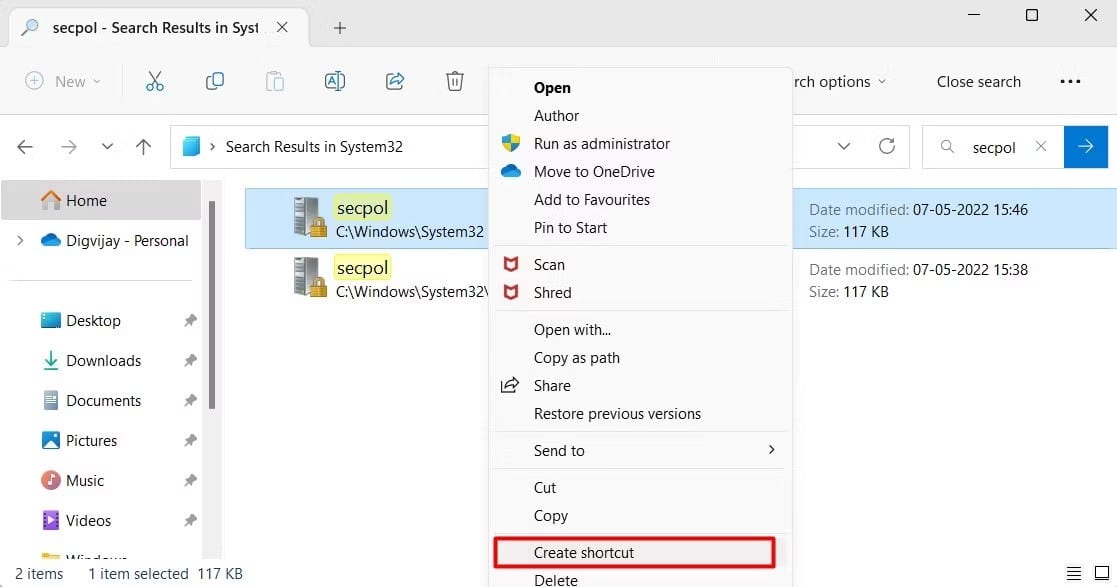1117x587 pixels.
Task: Click the blue search arrow button
Action: pos(1086,147)
